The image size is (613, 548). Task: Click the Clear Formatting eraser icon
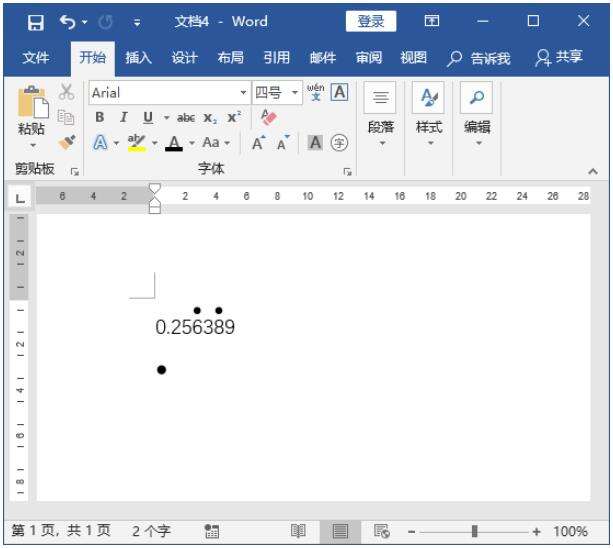tap(268, 118)
